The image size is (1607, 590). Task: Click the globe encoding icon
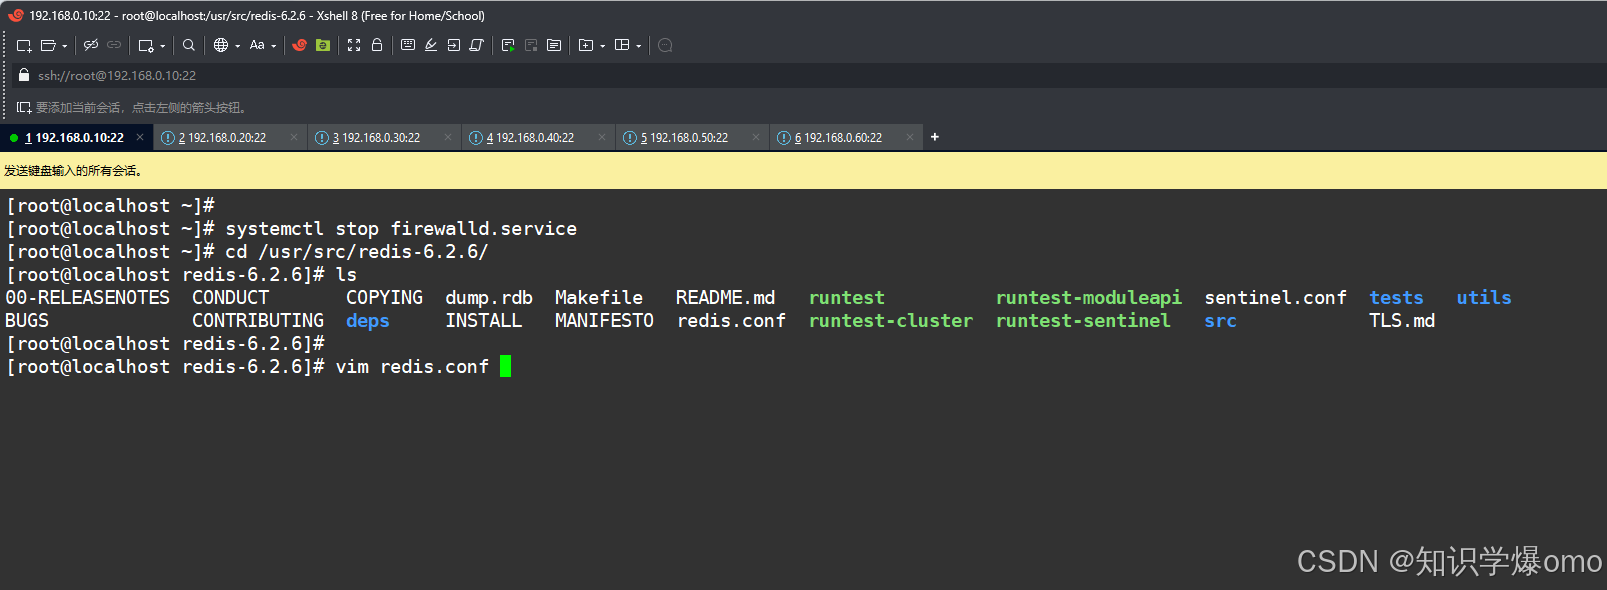pos(221,45)
